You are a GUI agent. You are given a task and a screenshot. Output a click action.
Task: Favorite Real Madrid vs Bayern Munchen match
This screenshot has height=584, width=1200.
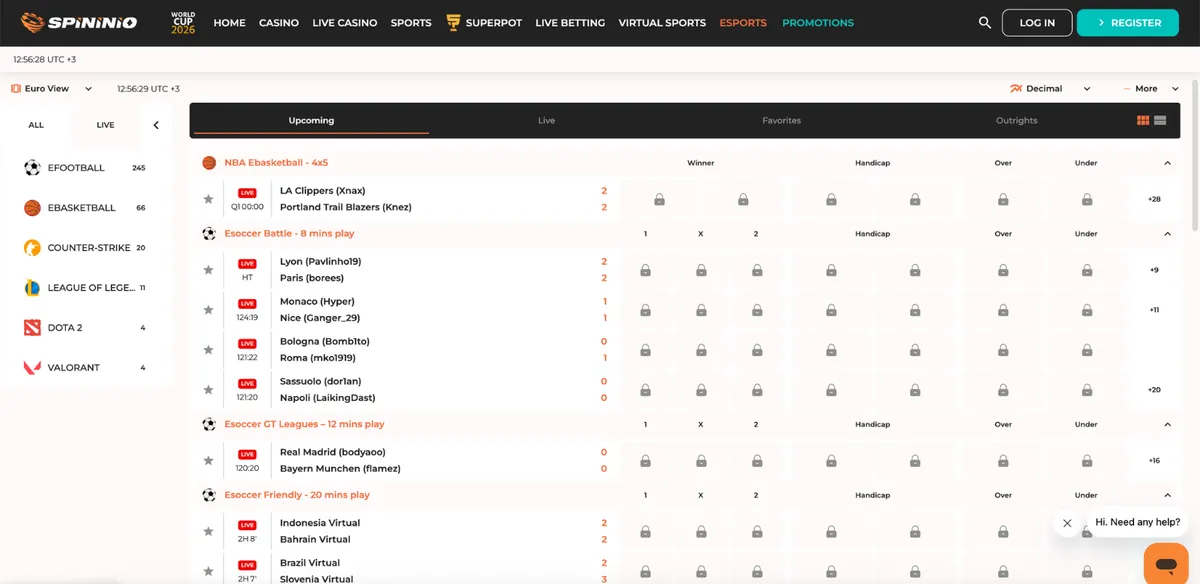coord(208,461)
